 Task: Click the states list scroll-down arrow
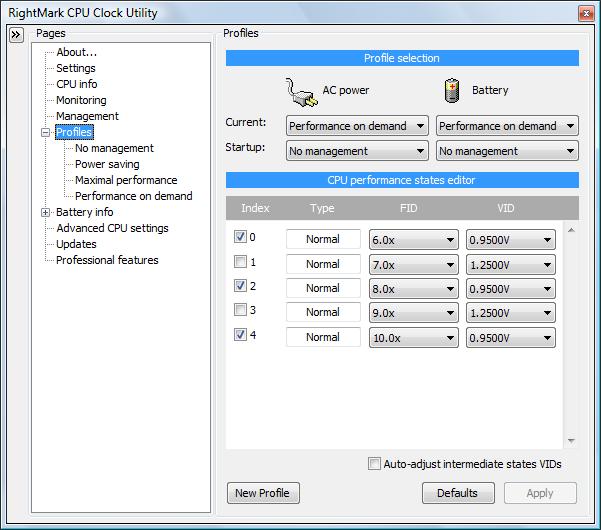tap(571, 441)
